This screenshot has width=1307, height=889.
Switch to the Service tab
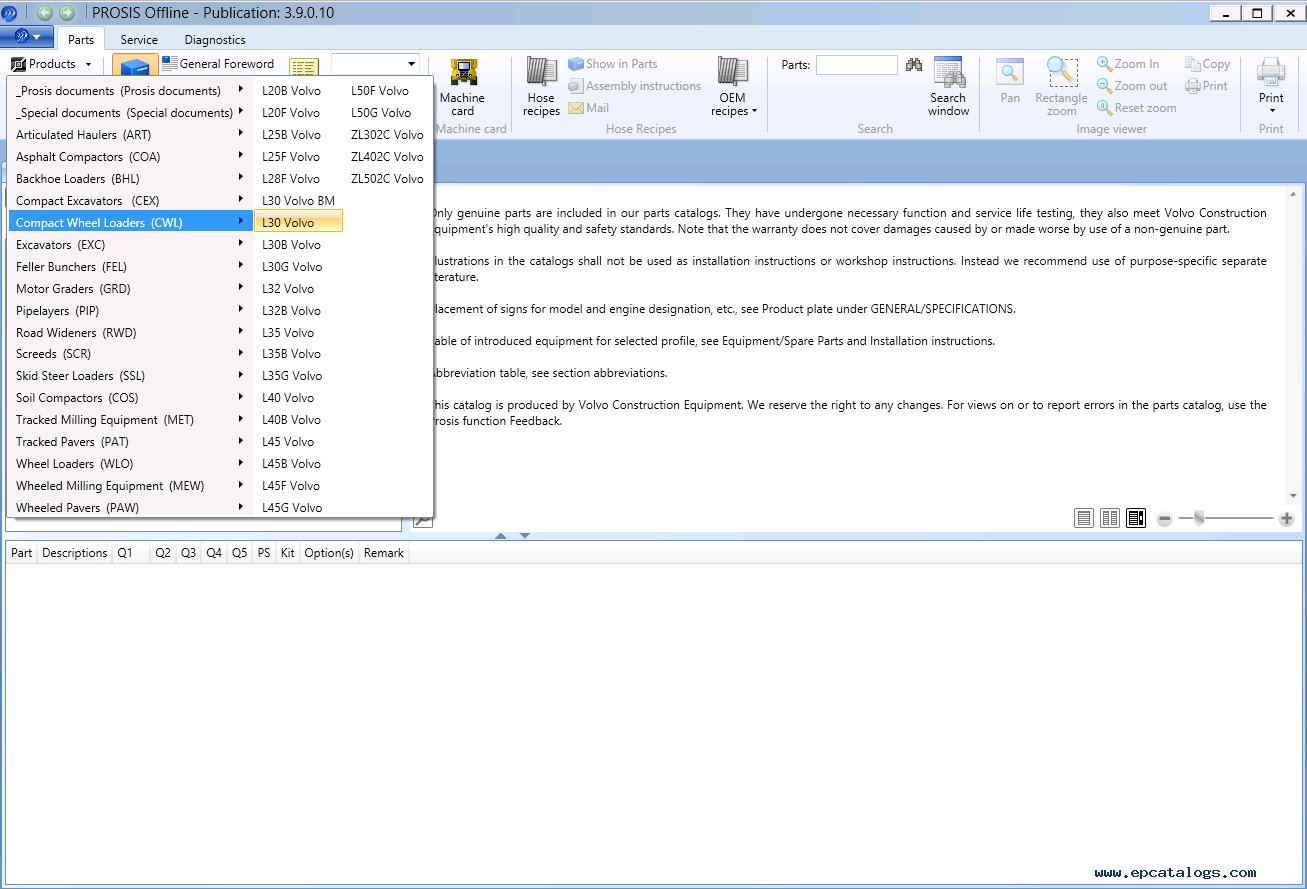[x=139, y=40]
